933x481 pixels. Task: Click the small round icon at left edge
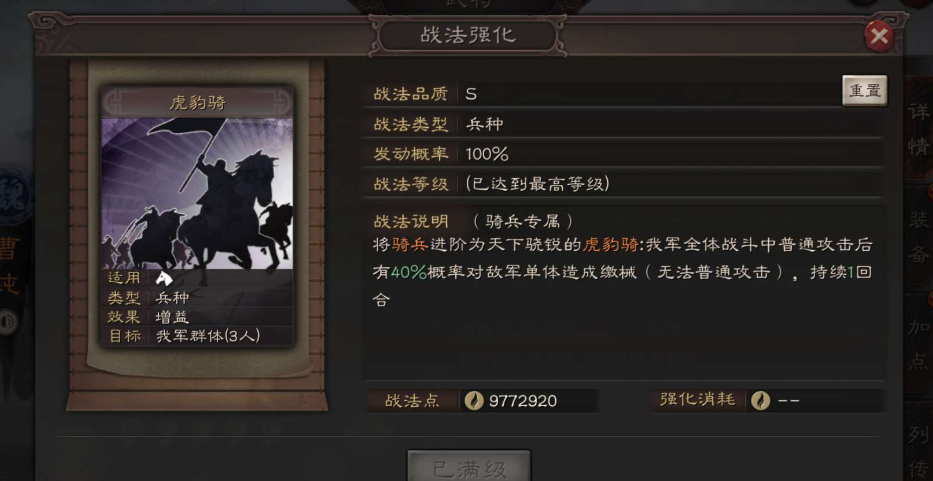8,322
